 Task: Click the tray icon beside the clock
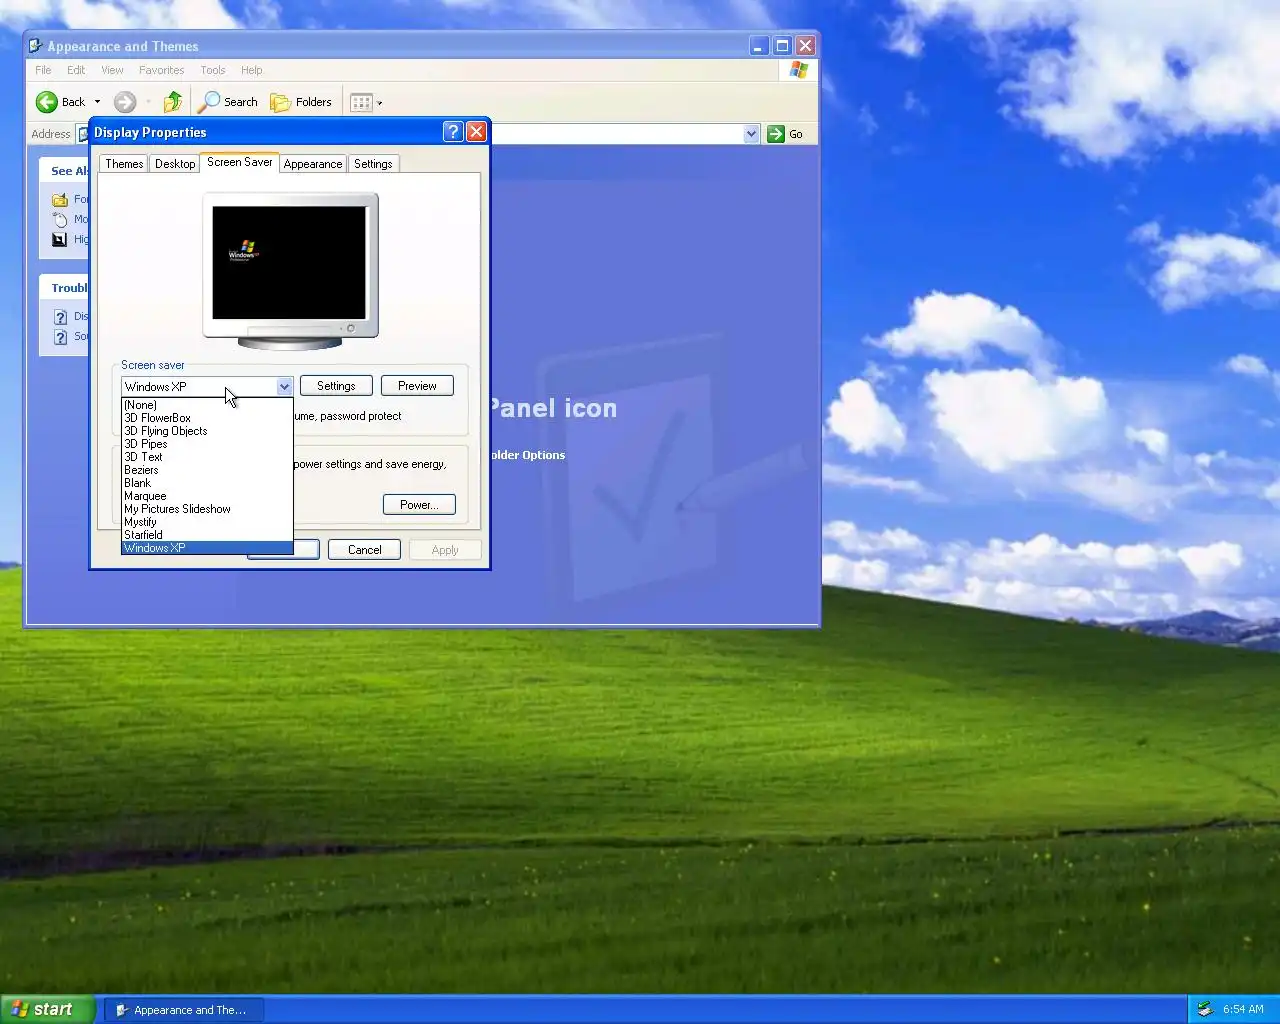1205,1010
